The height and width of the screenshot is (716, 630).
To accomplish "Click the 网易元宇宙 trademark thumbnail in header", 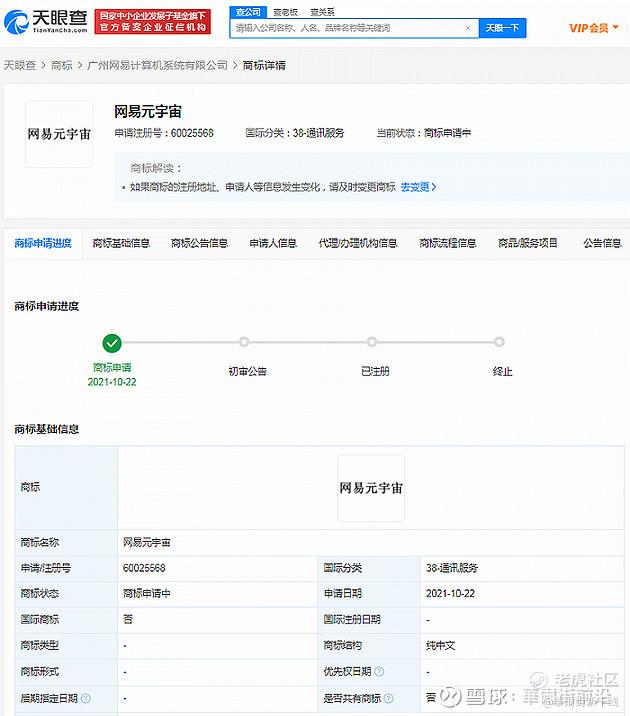I will (59, 133).
